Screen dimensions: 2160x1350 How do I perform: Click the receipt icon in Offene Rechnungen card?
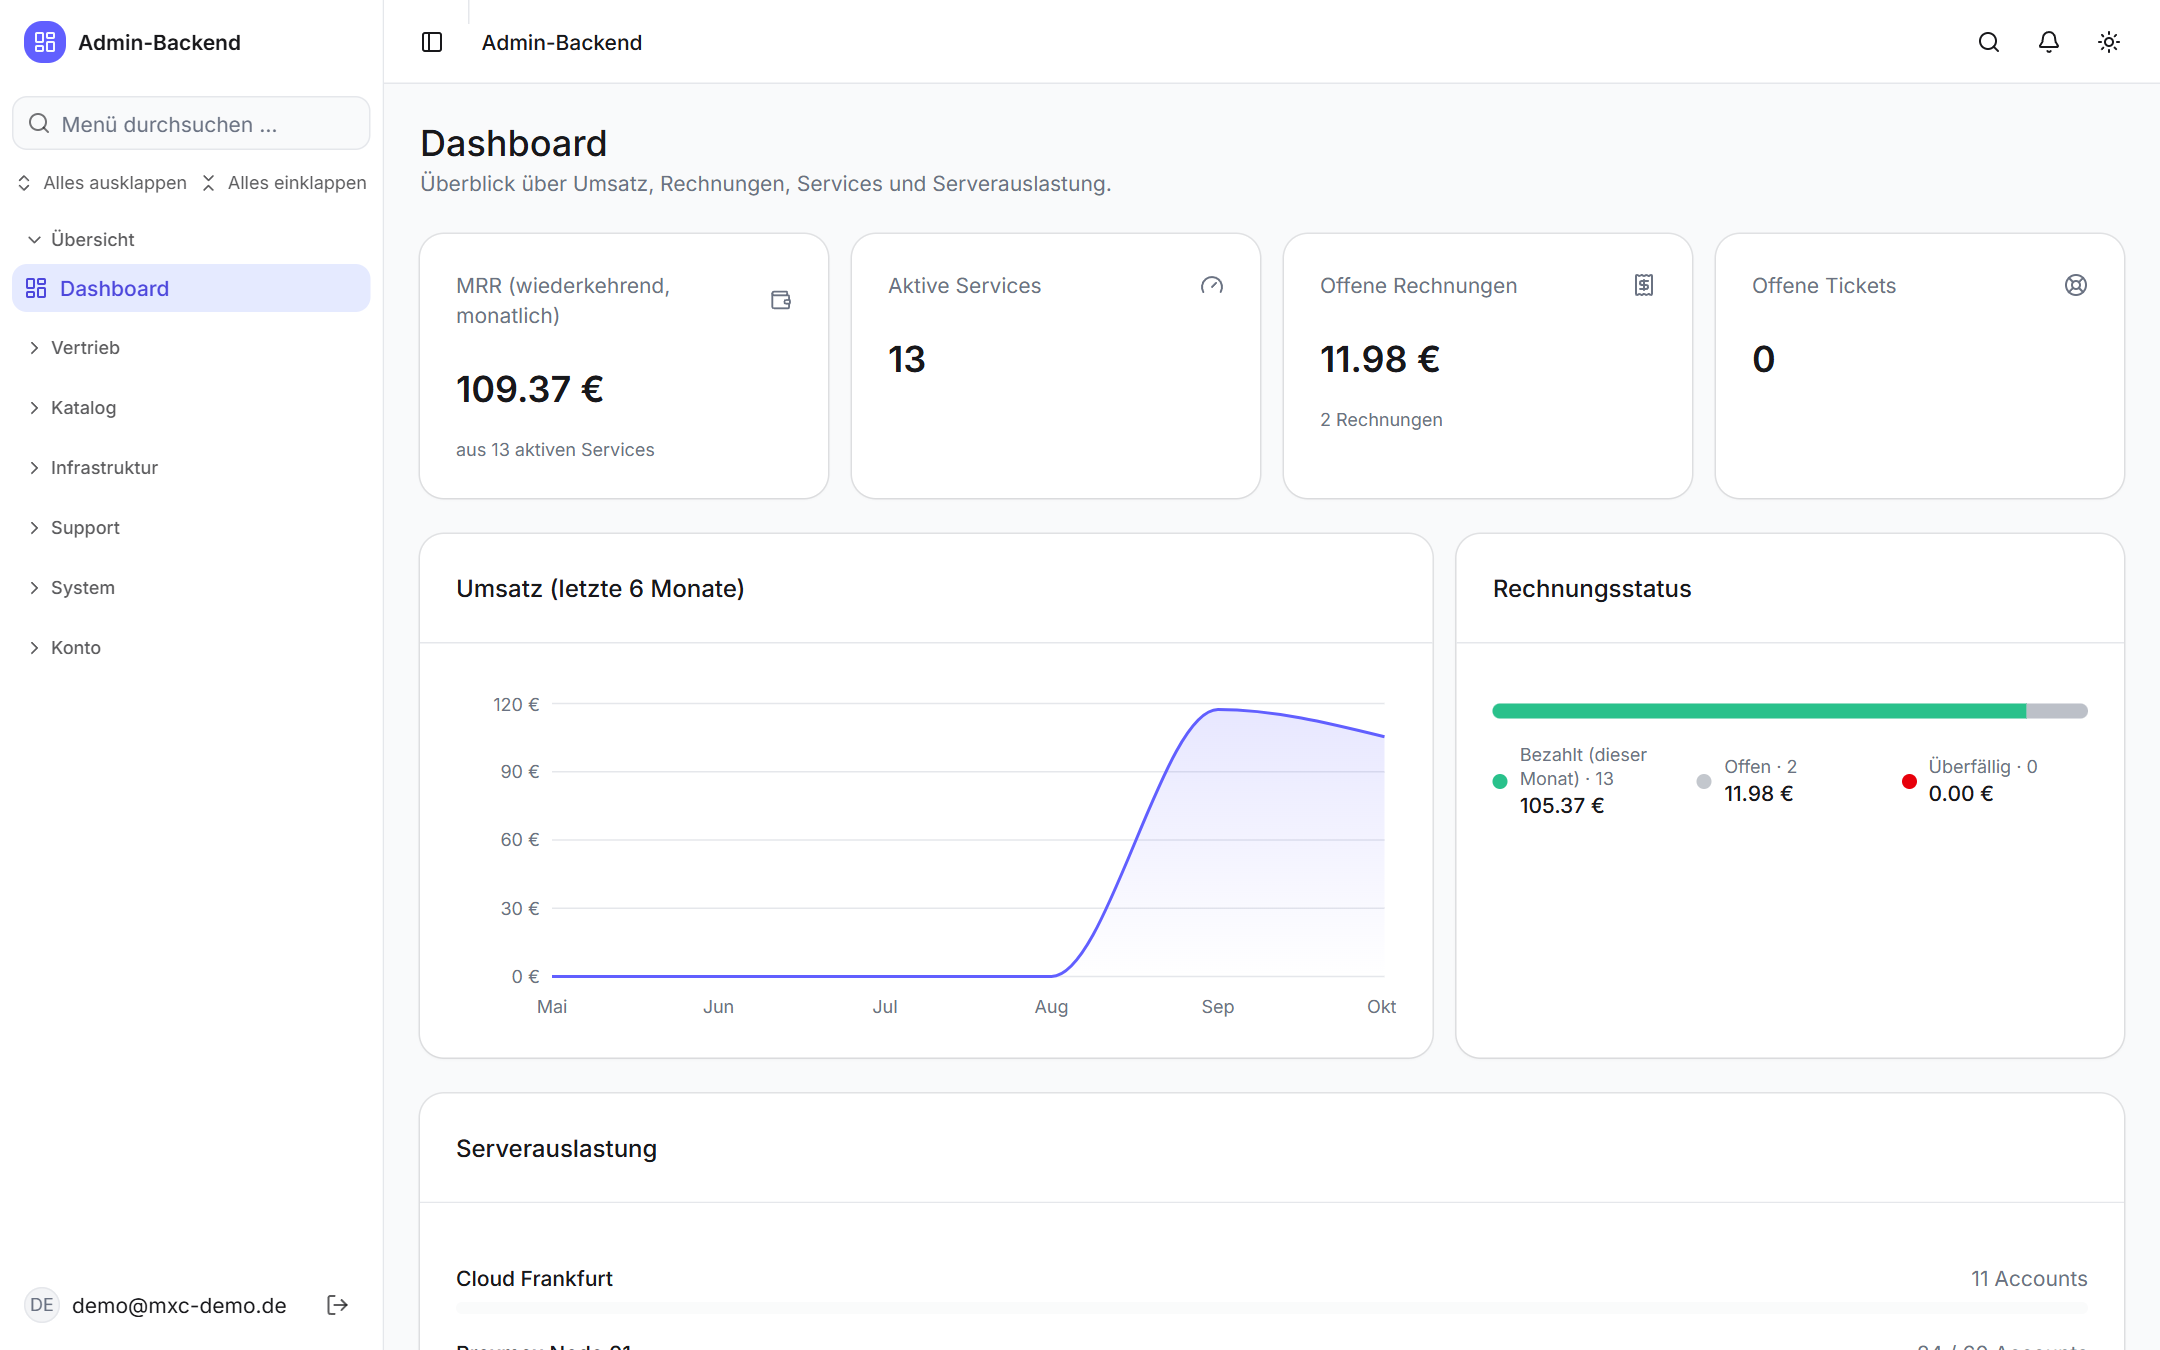pos(1644,285)
